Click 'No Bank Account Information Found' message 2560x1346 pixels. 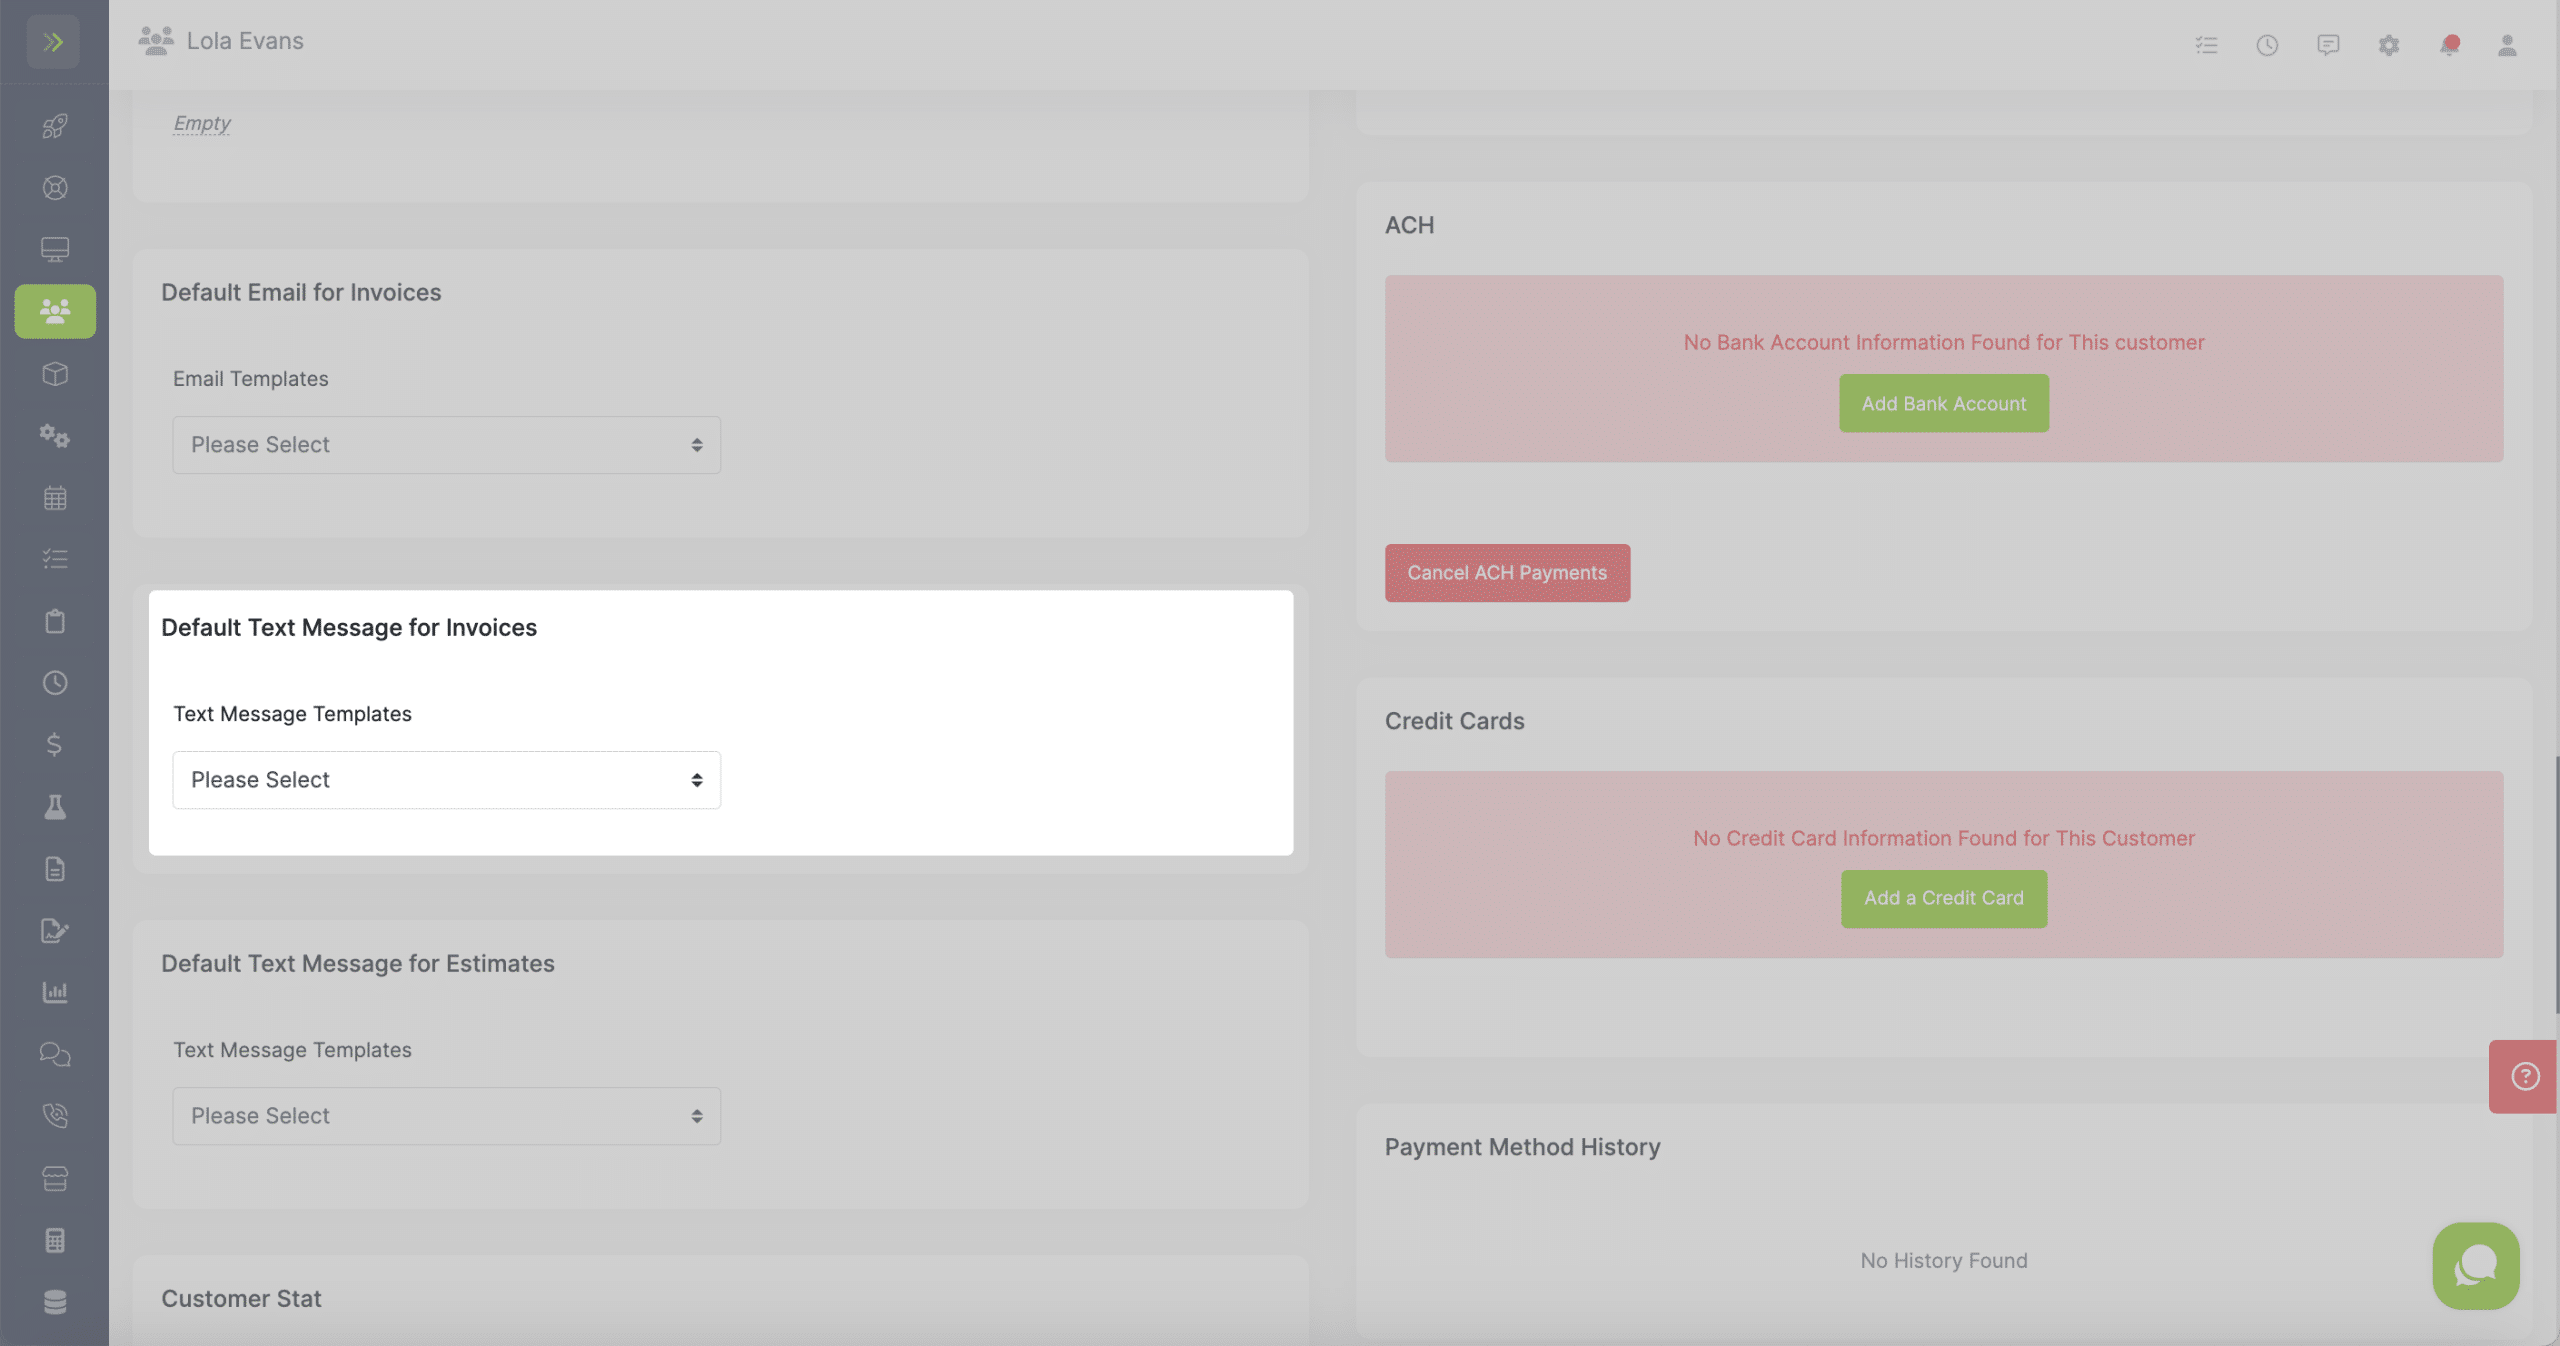1944,342
